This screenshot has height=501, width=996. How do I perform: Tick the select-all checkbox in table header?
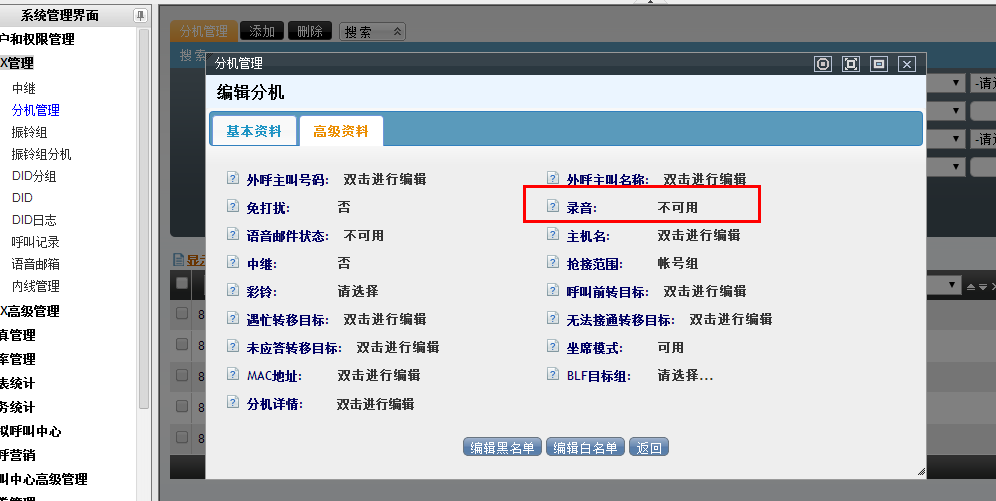pos(182,284)
